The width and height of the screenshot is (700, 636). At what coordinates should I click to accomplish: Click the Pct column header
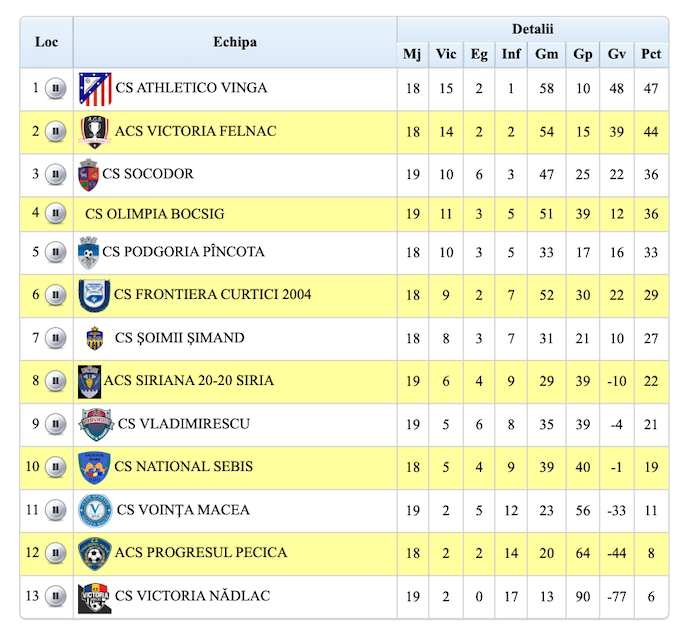651,54
